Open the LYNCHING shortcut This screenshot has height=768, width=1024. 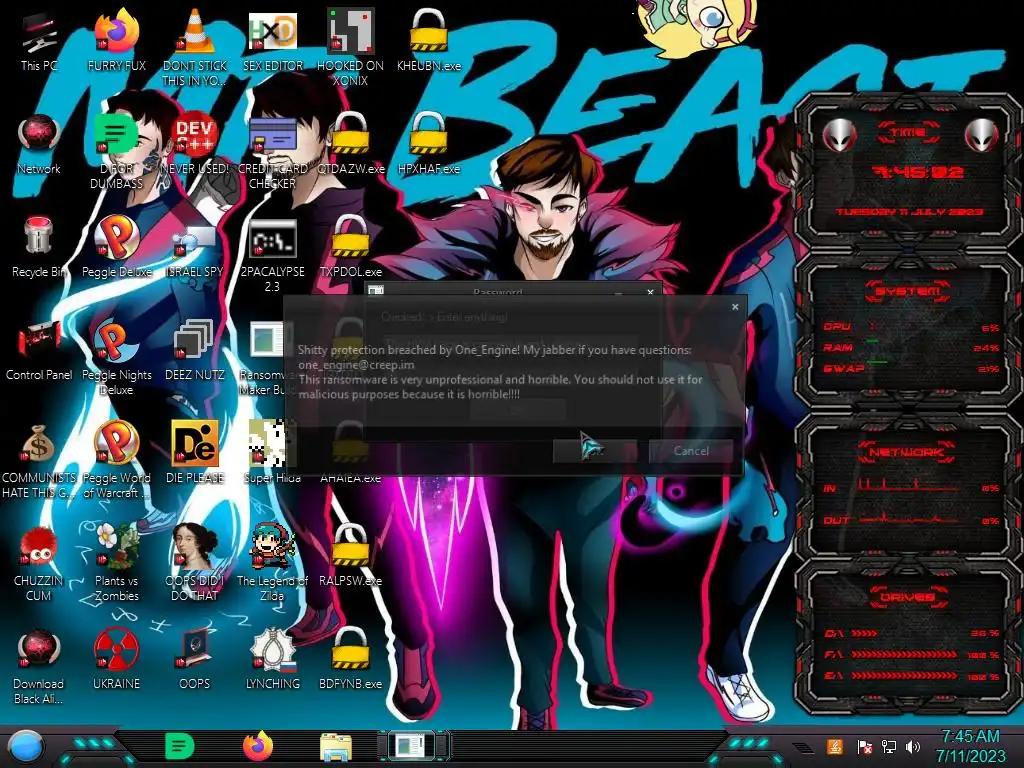point(273,660)
